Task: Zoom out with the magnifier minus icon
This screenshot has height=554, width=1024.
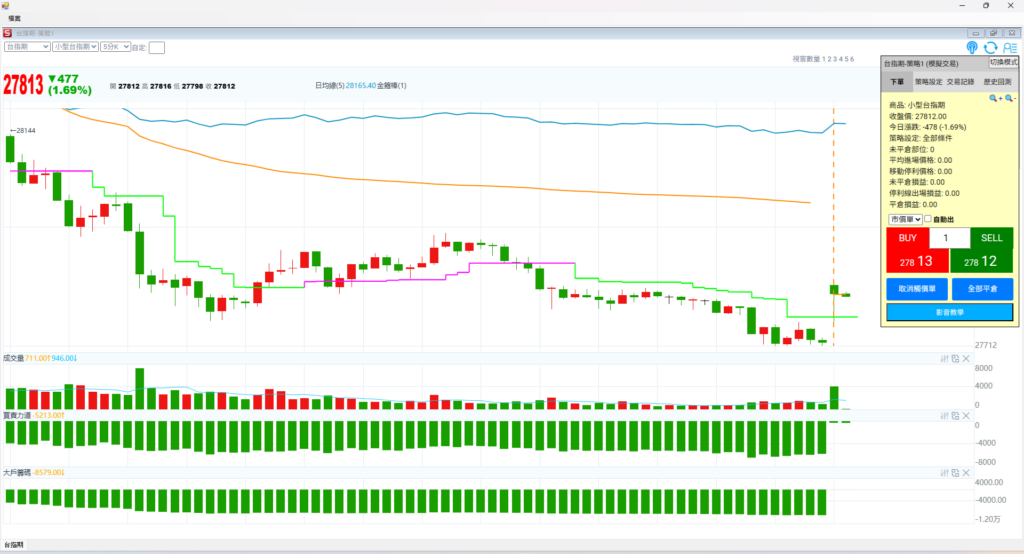Action: [1010, 98]
